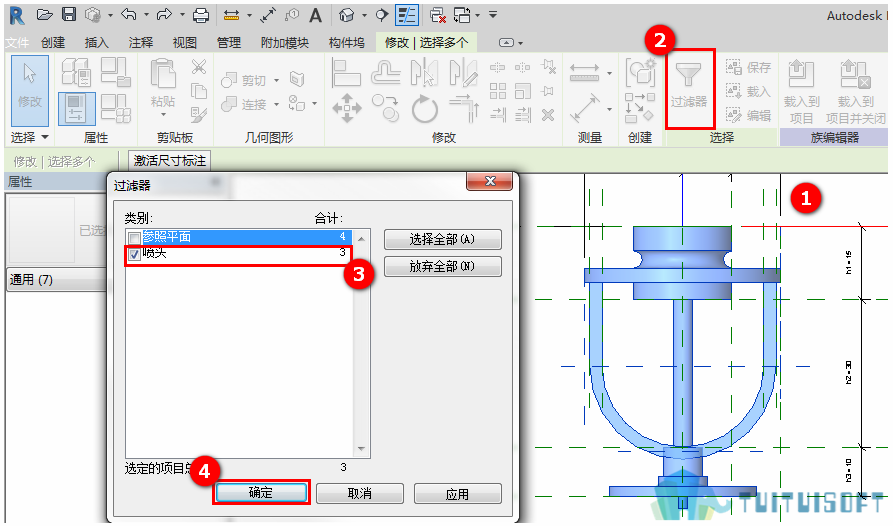Switch to the 创建 ribbon tab
893x526 pixels.
click(x=53, y=43)
